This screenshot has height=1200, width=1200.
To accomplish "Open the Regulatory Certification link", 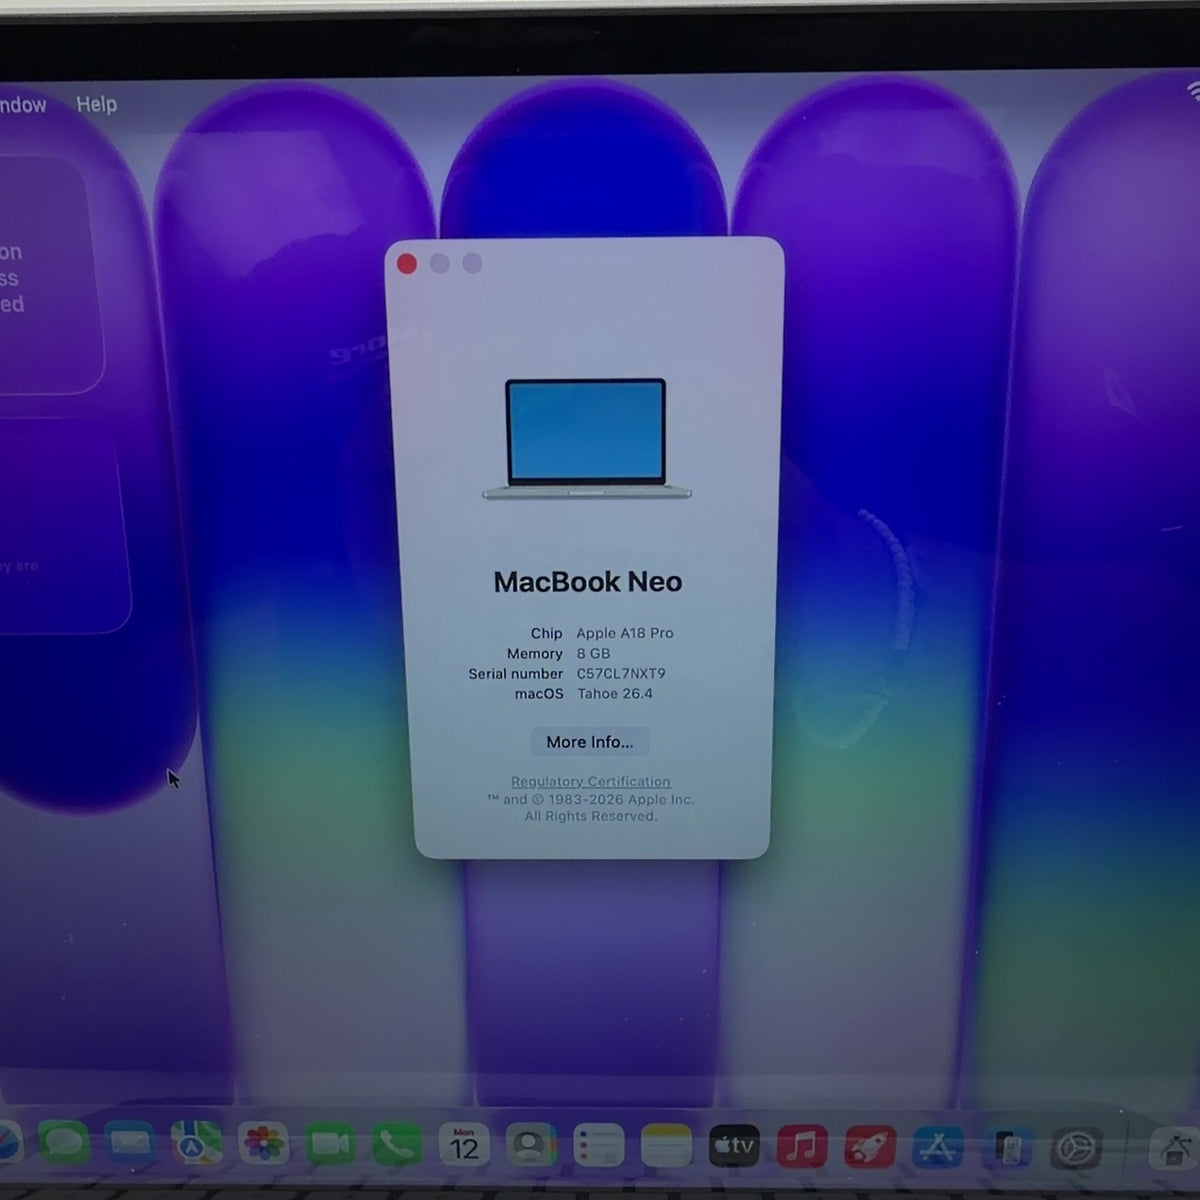I will click(591, 782).
